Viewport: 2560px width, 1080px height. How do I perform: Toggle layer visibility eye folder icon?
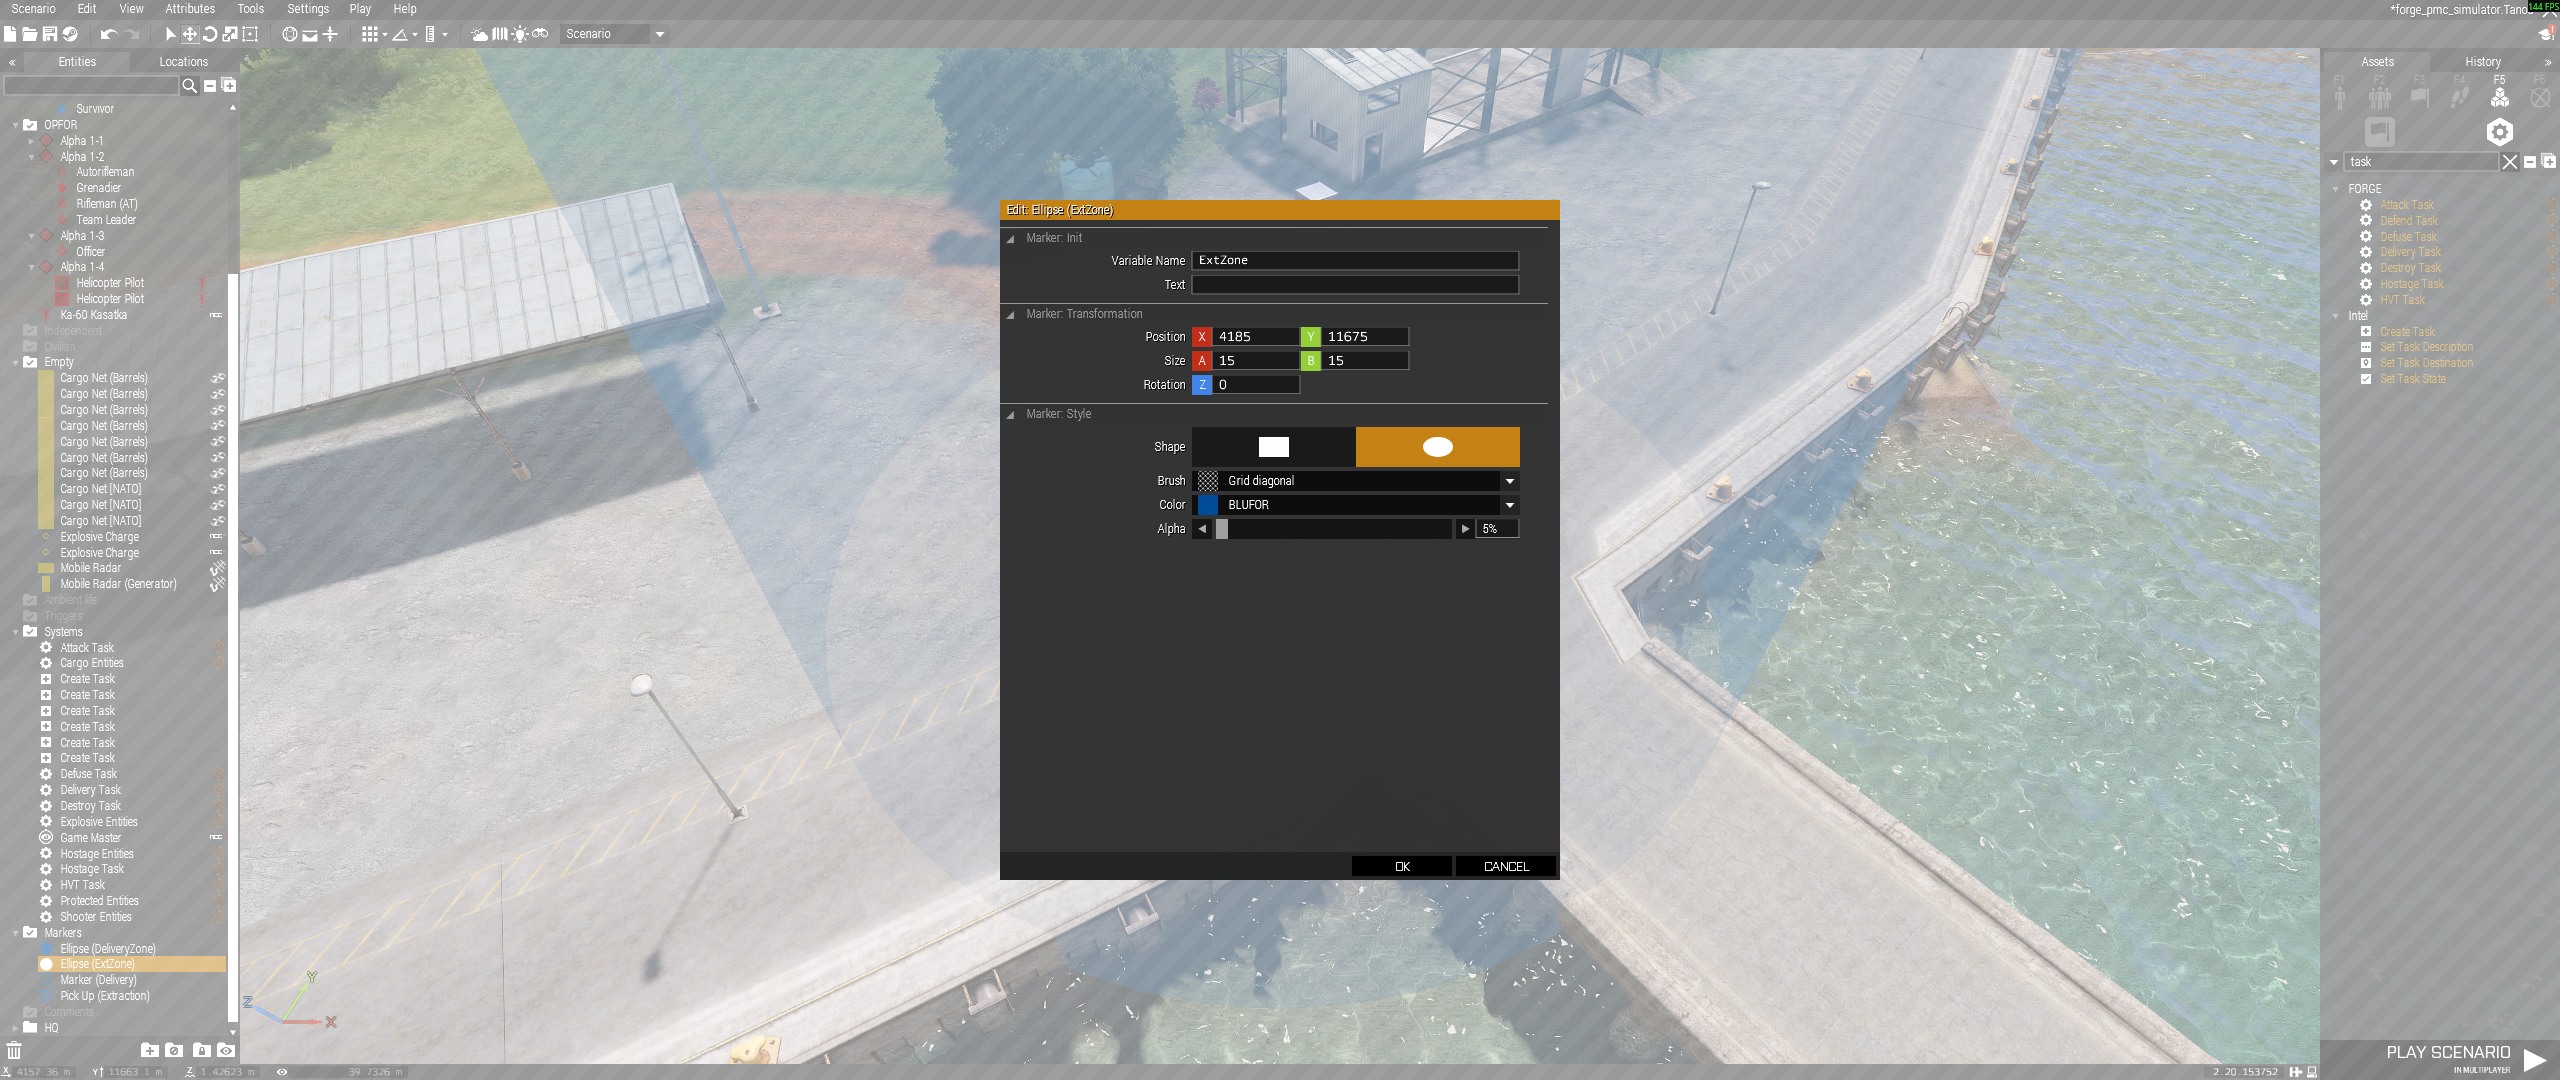(x=227, y=1050)
